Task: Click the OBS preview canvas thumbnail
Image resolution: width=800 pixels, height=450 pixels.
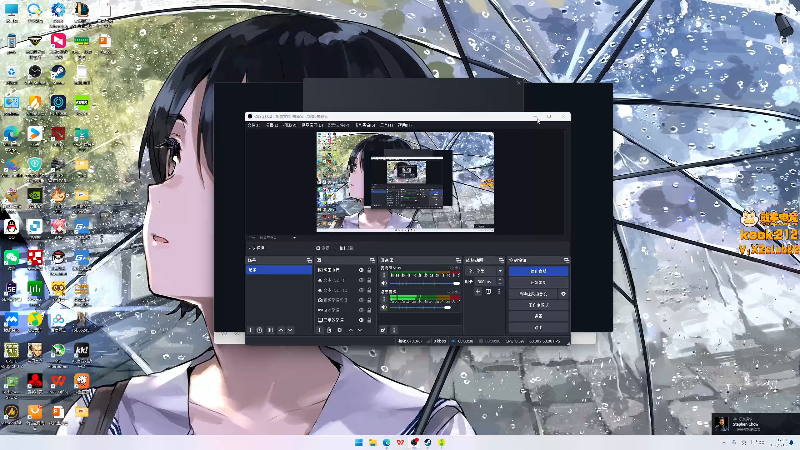Action: tap(405, 182)
